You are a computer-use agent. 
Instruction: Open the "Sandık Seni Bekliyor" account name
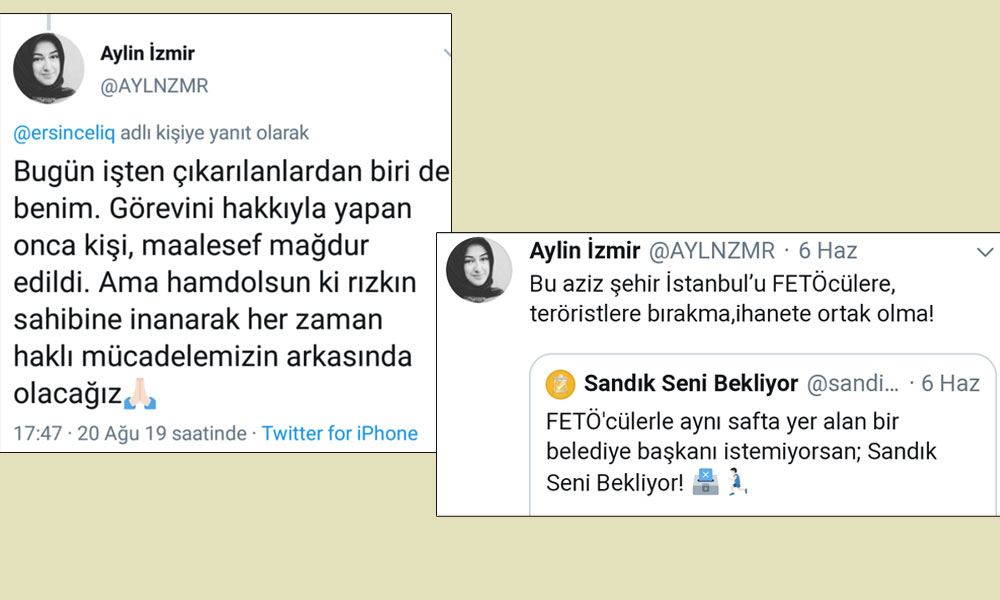click(x=691, y=383)
